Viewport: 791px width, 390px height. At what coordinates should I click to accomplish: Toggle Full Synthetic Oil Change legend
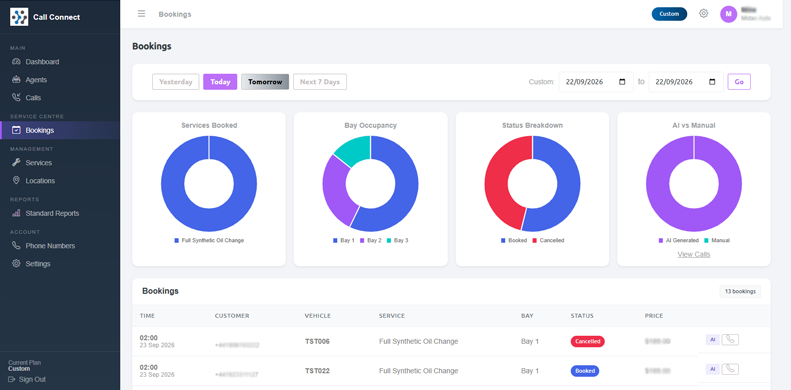pyautogui.click(x=209, y=241)
